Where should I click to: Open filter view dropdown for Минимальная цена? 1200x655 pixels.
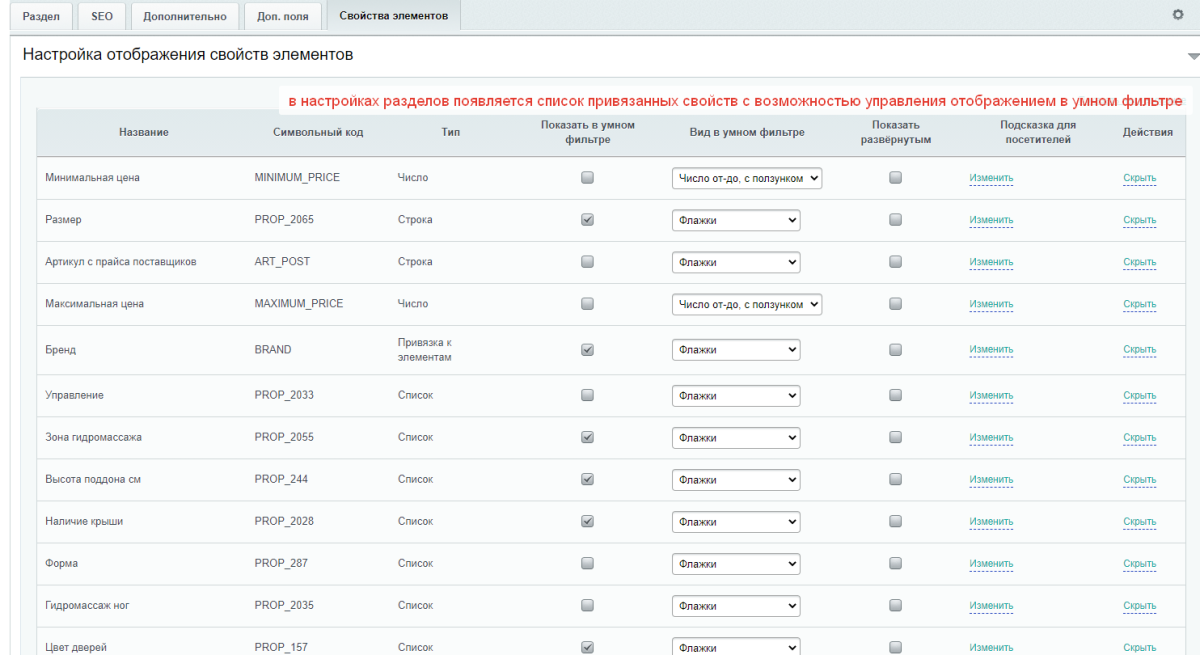pos(746,178)
